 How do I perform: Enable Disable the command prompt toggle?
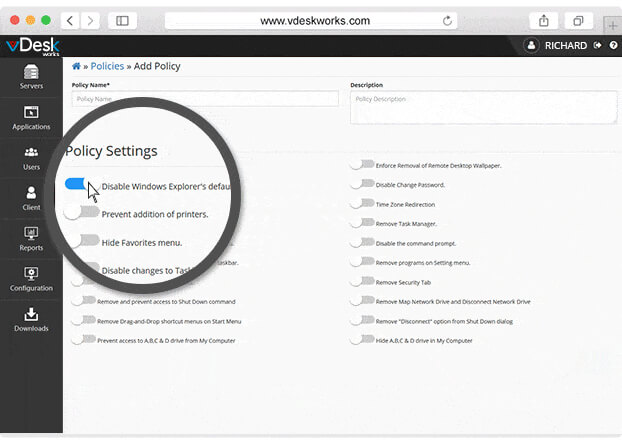[x=361, y=242]
